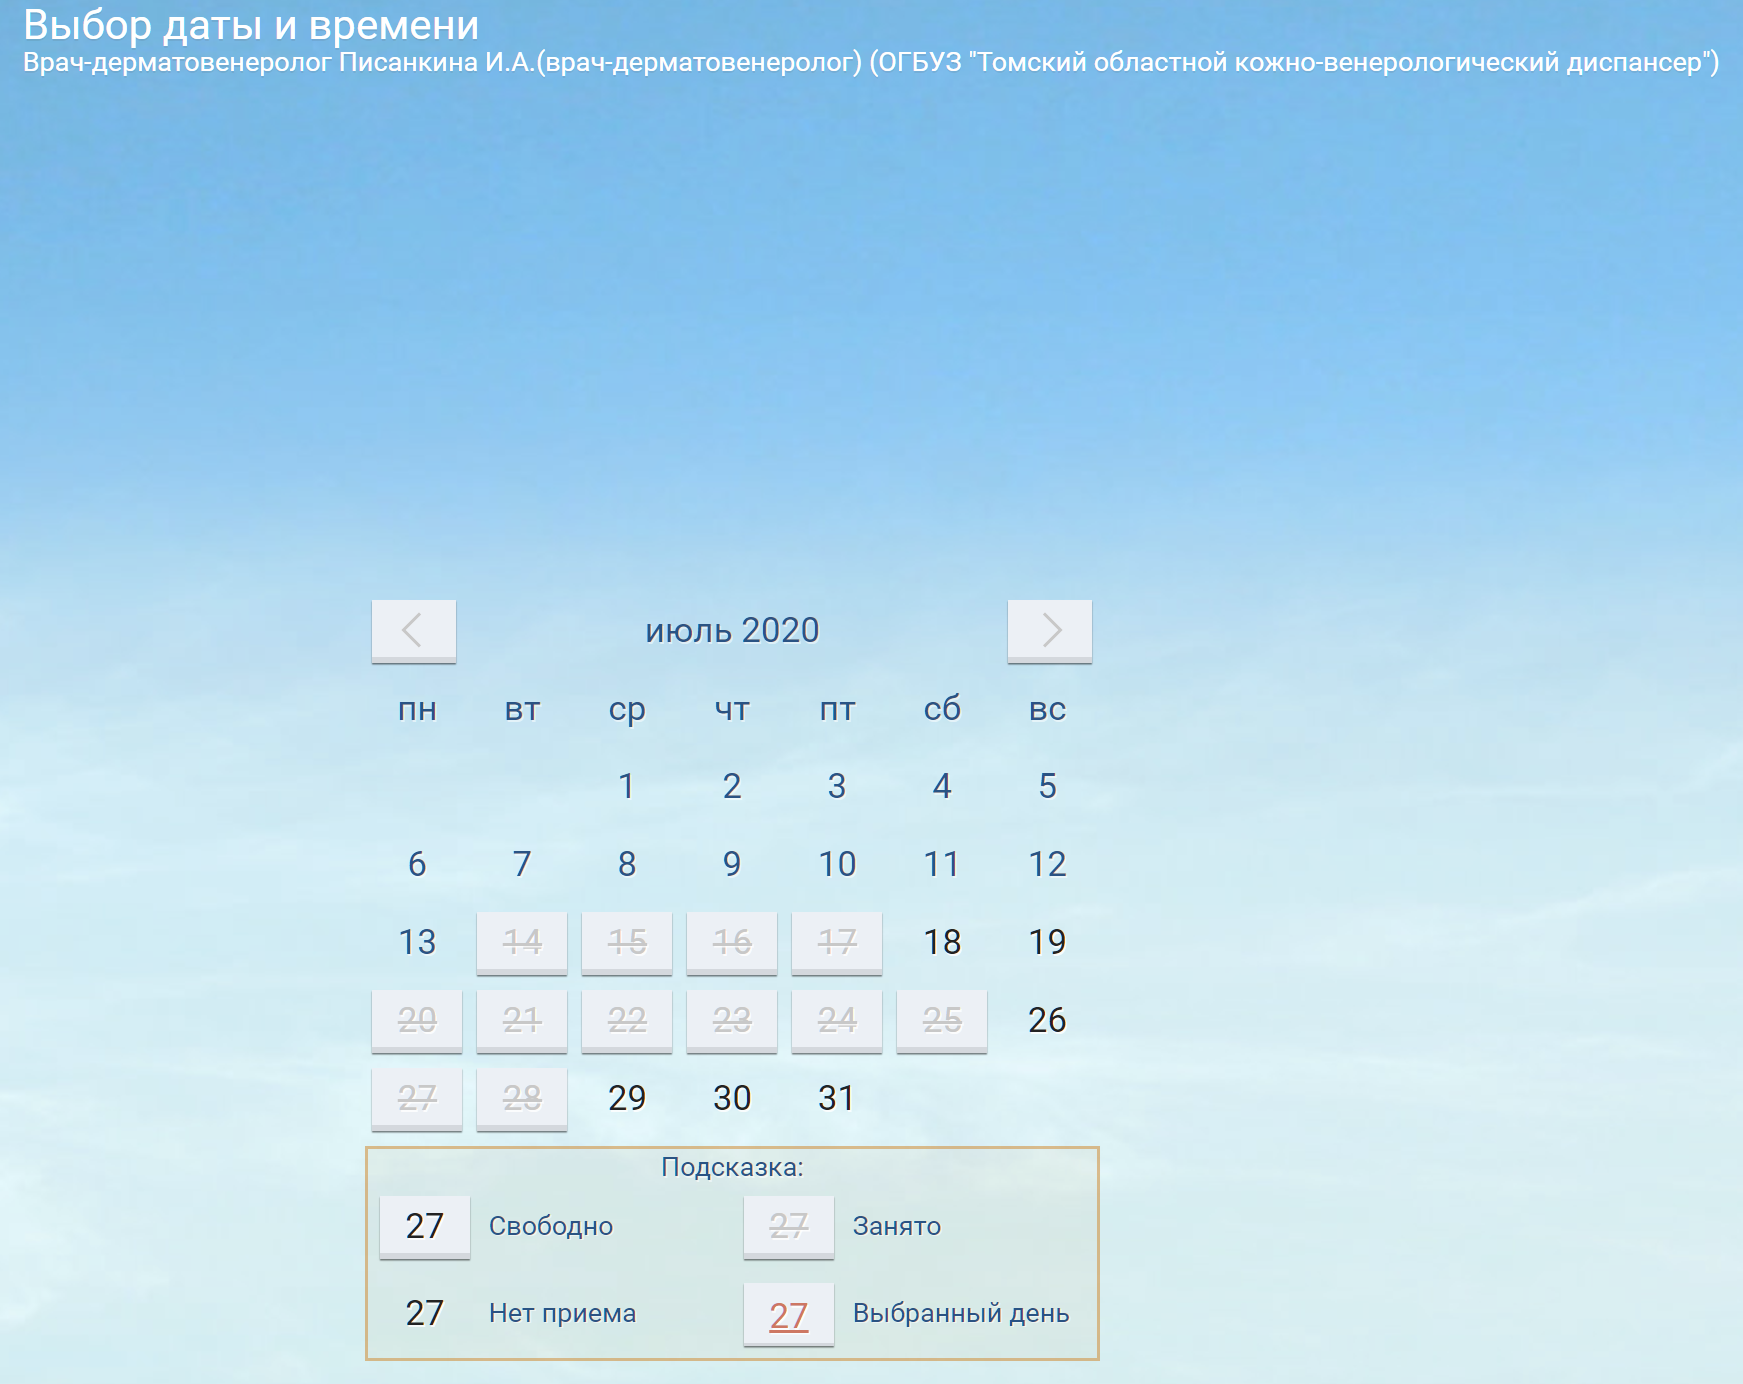
Task: Select July 11 in the calendar
Action: point(942,864)
